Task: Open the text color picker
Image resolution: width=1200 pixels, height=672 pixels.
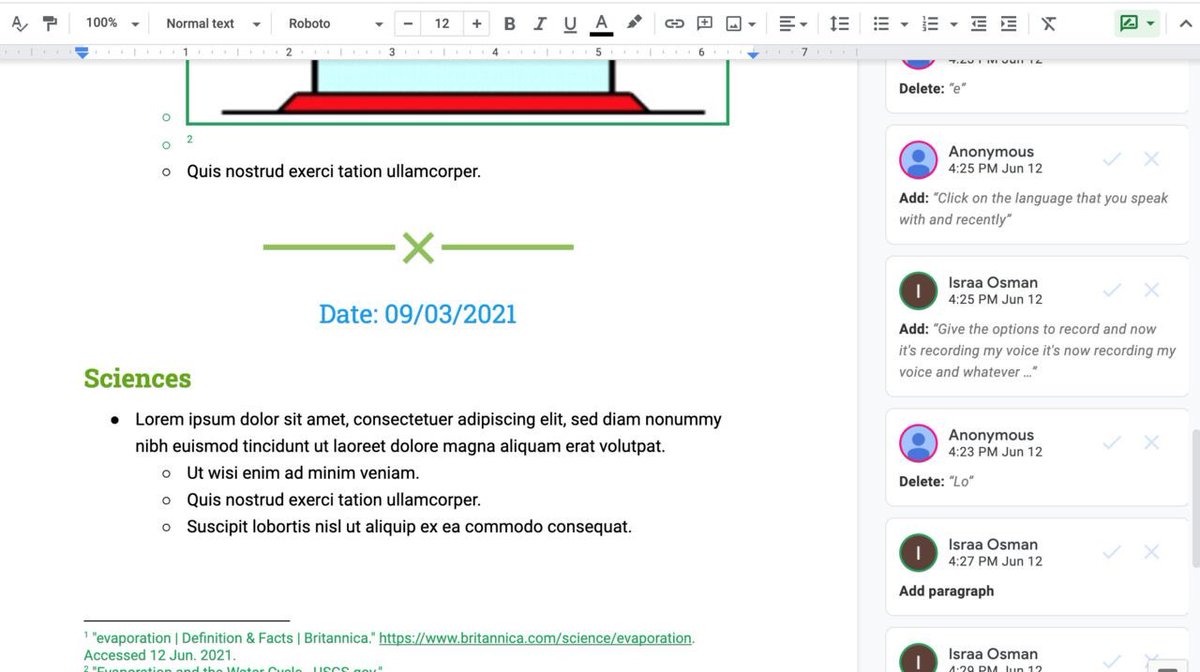Action: coord(601,23)
